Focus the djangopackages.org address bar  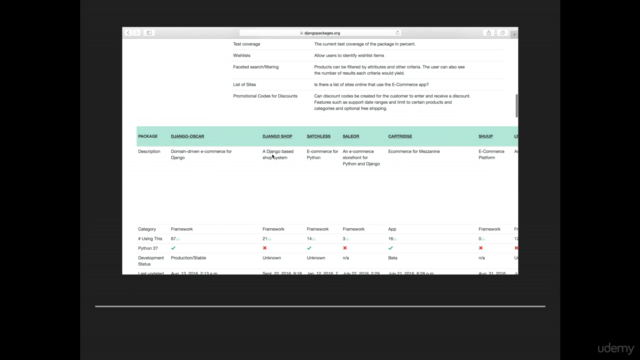(x=320, y=33)
